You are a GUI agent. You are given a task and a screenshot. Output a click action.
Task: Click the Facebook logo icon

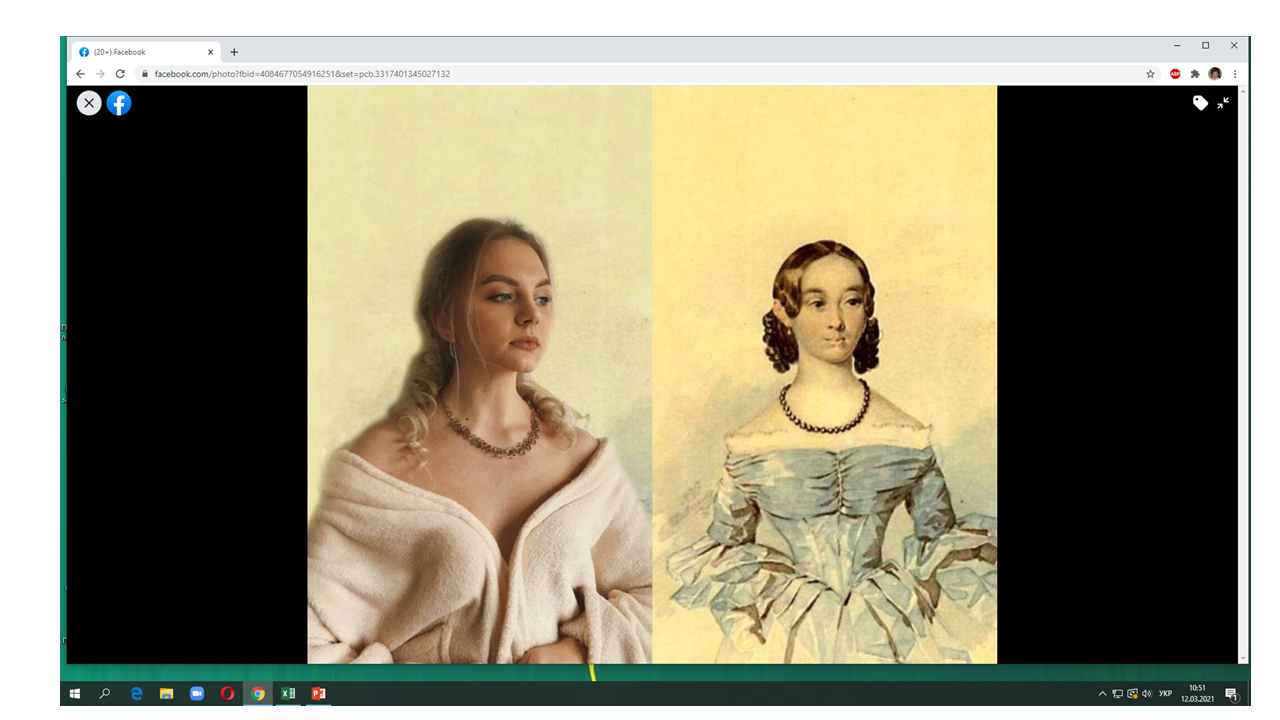[119, 103]
